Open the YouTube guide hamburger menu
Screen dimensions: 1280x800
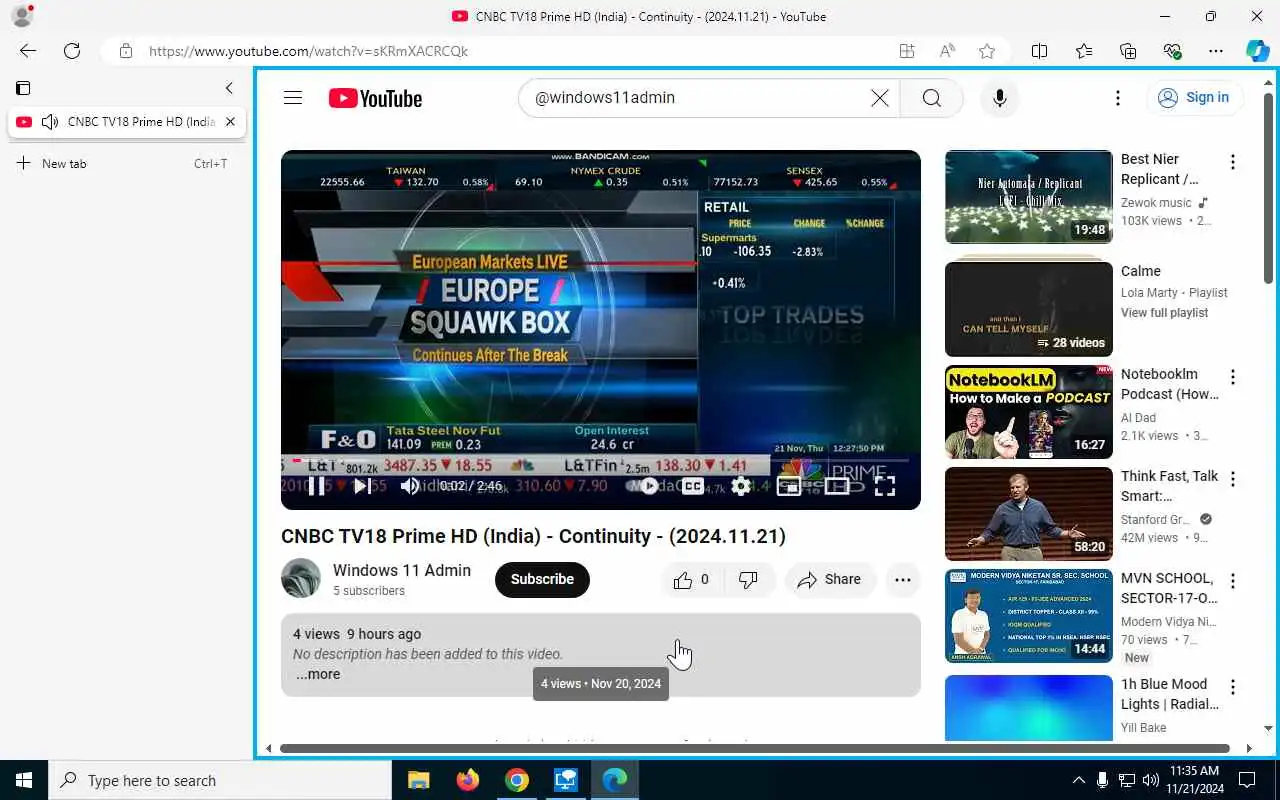(293, 98)
